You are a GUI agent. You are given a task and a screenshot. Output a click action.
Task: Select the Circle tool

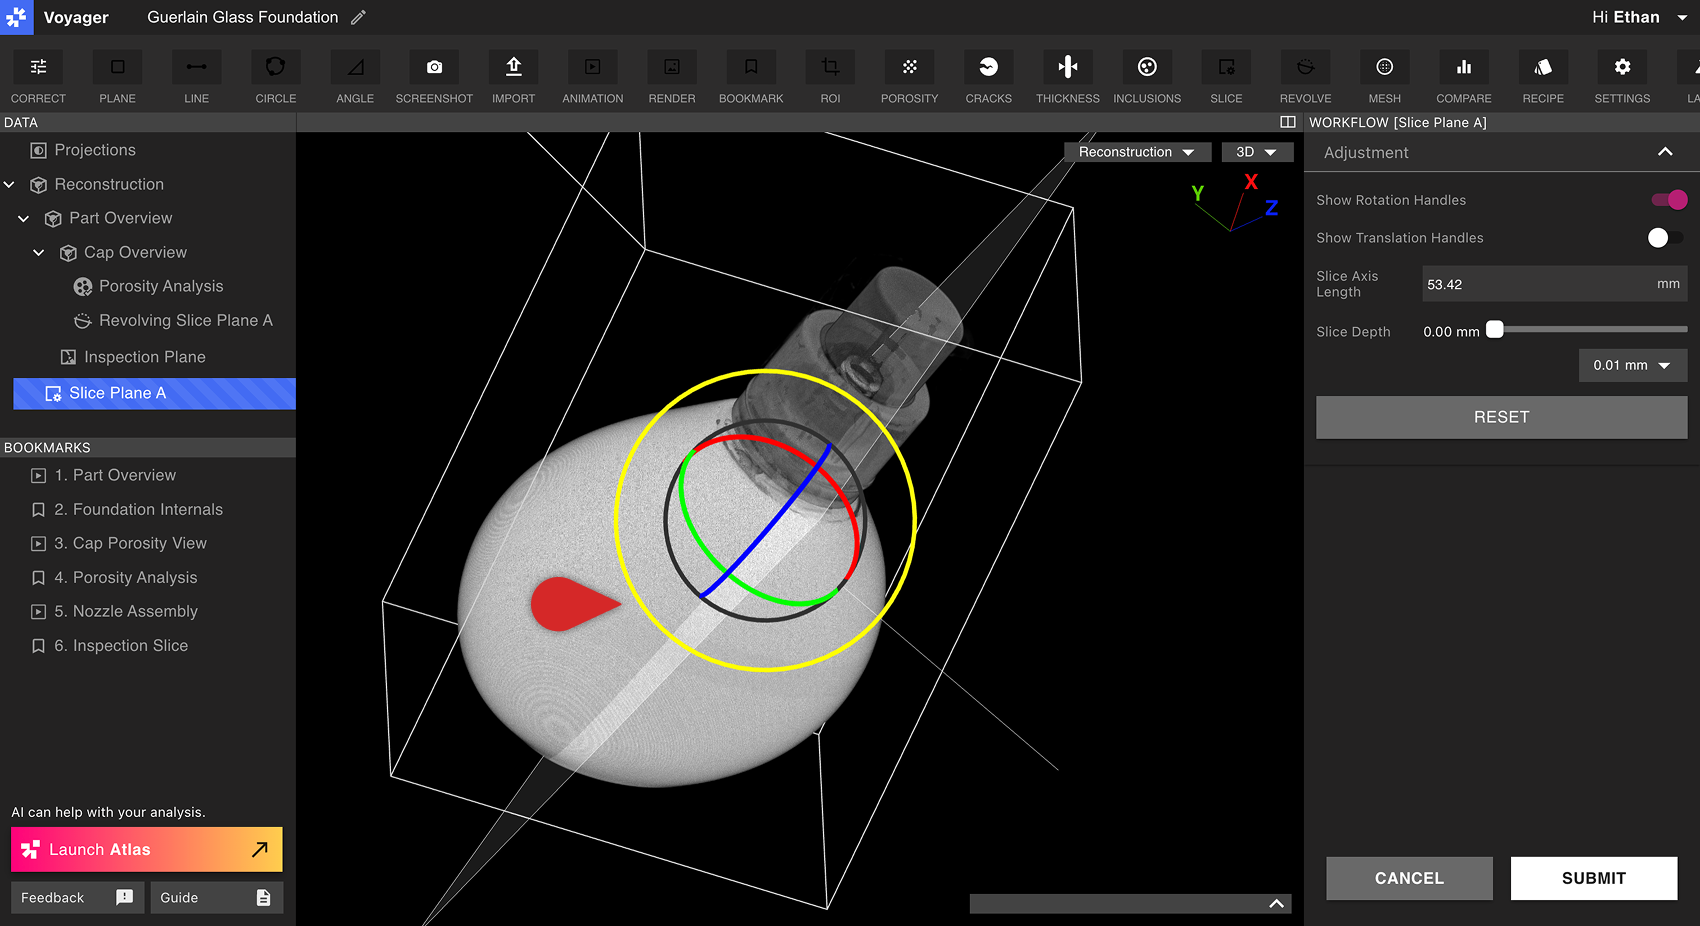(x=276, y=78)
